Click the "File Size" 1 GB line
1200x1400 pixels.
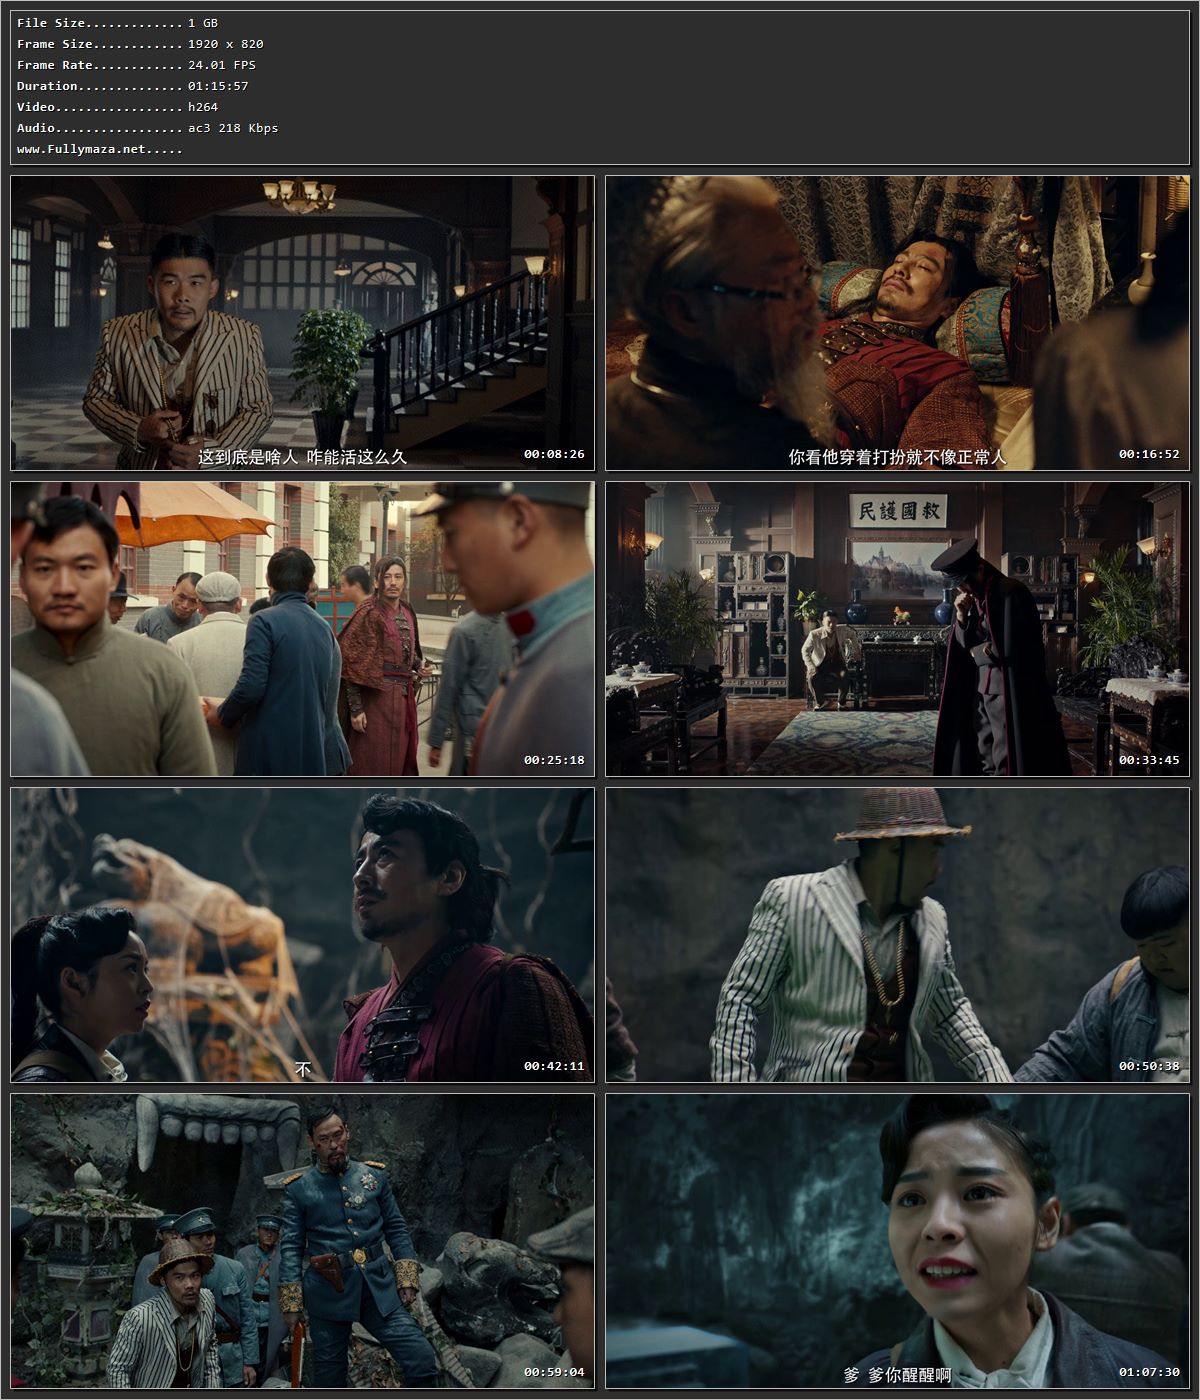point(118,23)
